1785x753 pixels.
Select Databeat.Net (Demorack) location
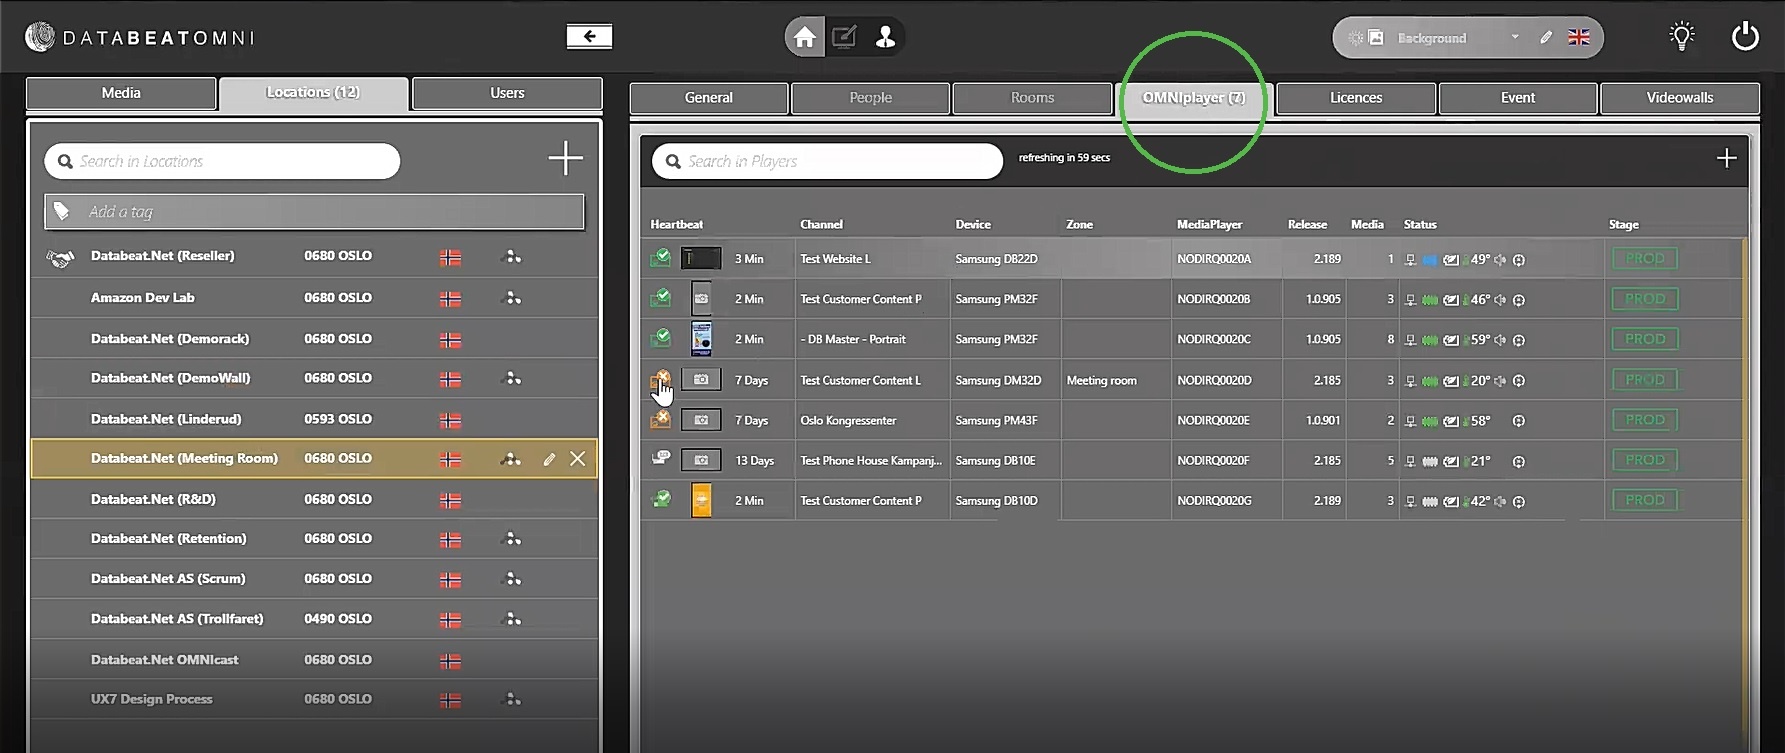(314, 339)
